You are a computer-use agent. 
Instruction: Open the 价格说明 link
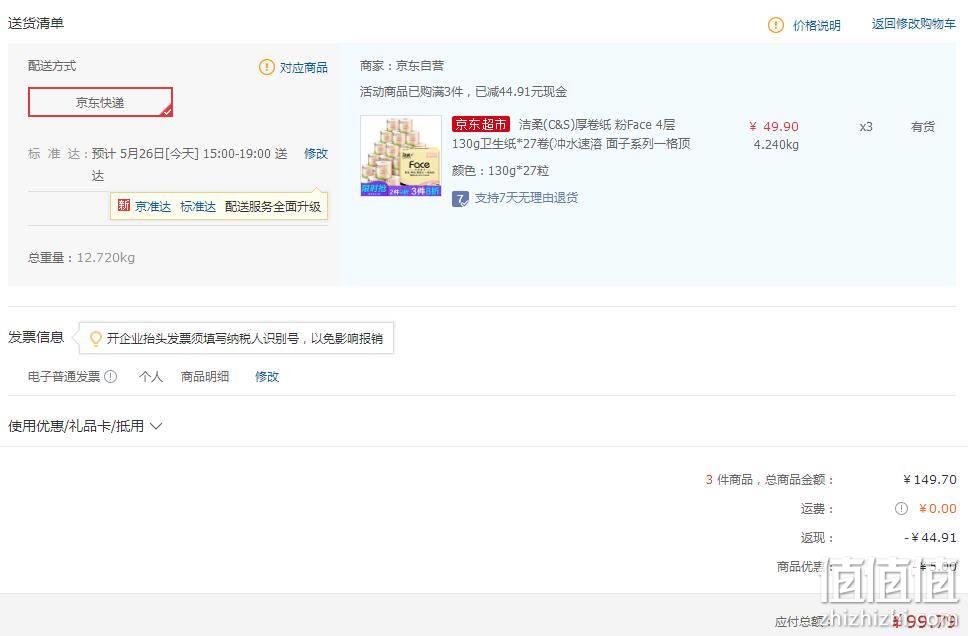coord(816,25)
